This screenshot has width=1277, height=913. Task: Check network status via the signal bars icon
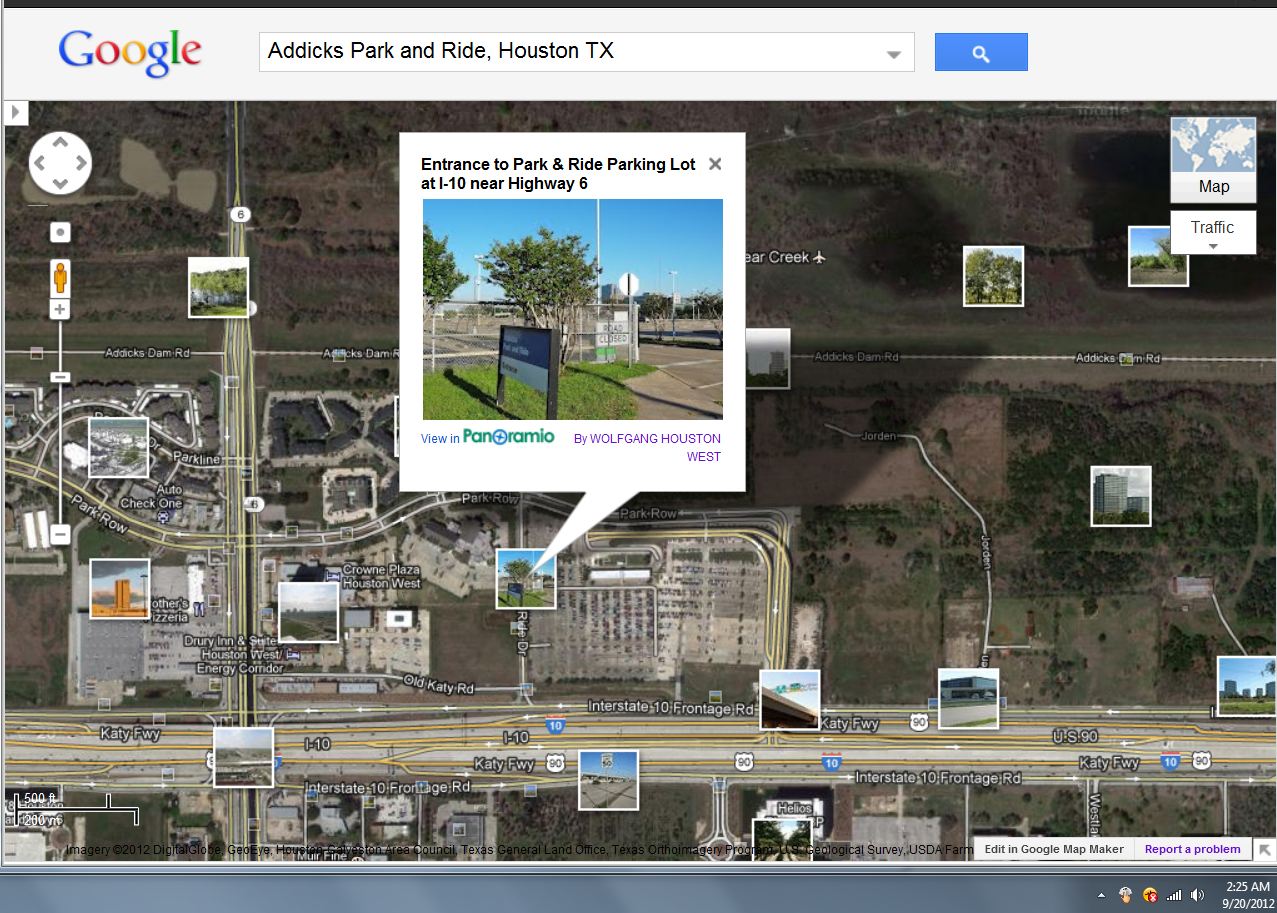(1176, 893)
